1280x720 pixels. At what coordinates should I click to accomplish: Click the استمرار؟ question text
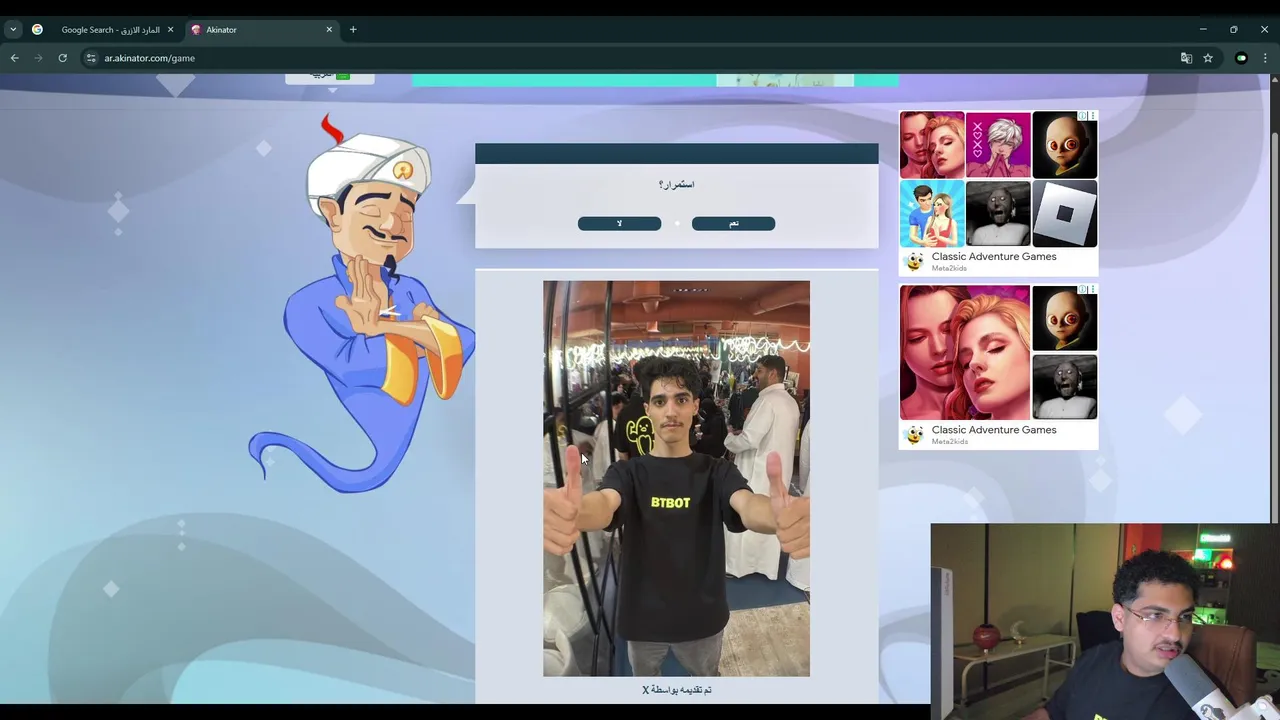677,184
